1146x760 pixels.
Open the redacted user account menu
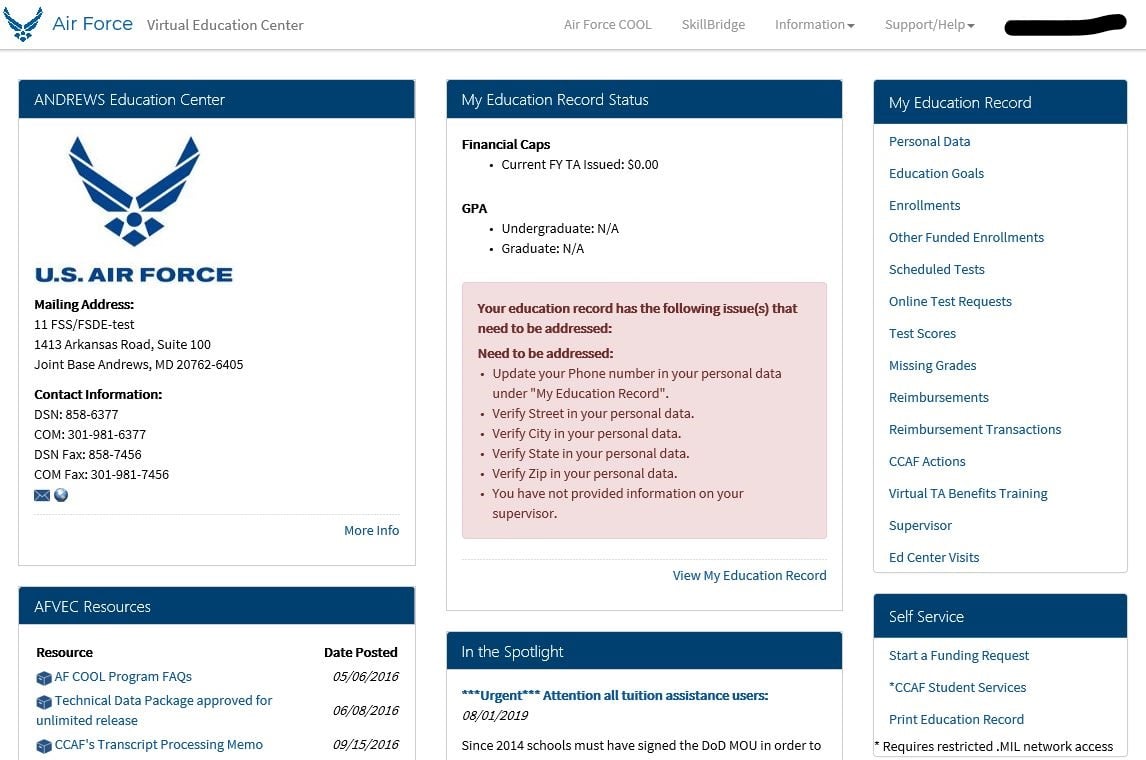1065,25
